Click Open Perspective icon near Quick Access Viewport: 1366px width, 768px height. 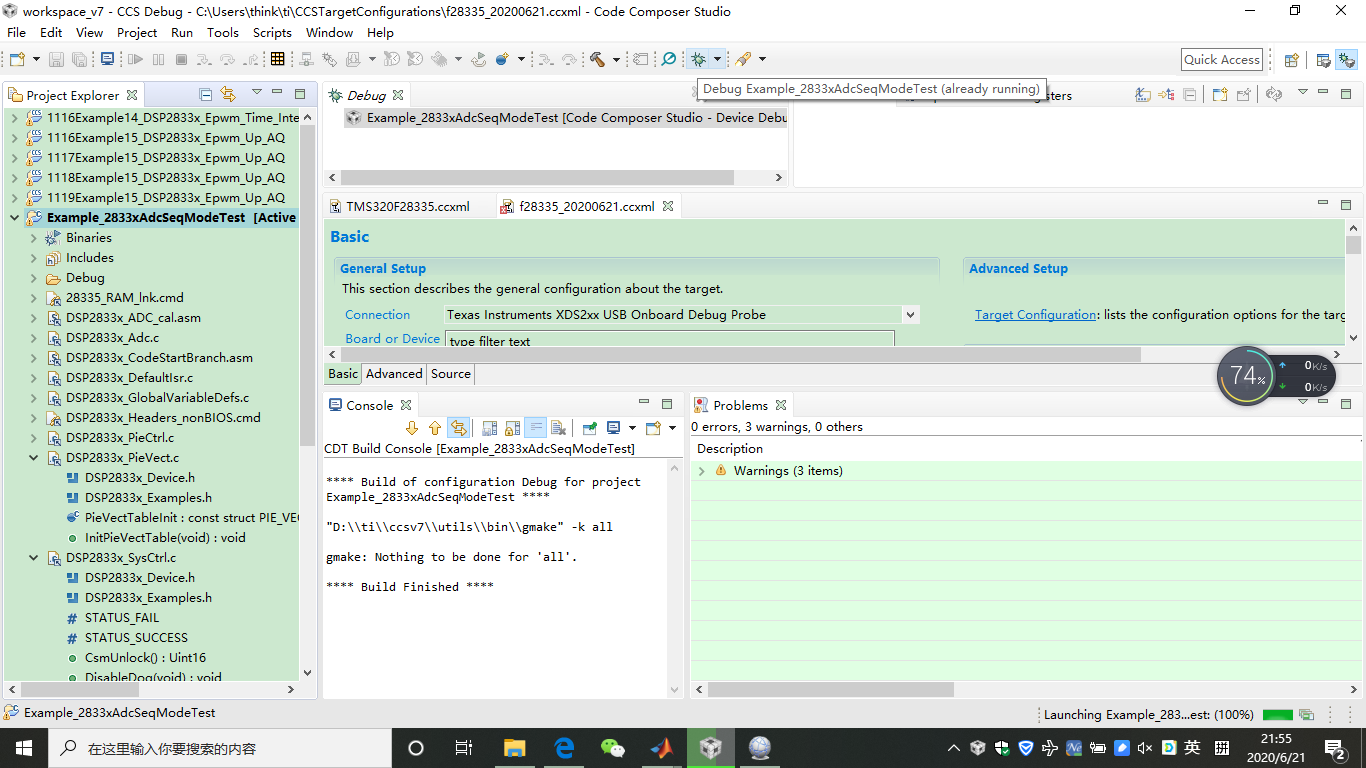(1291, 60)
